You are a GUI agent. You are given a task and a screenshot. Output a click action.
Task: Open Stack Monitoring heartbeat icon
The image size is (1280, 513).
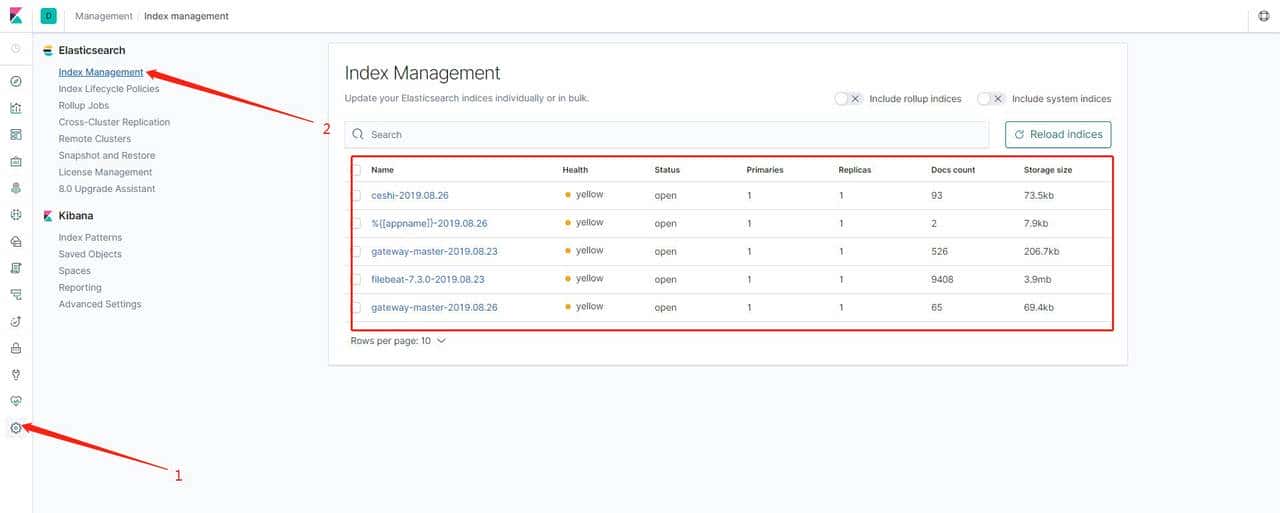pyautogui.click(x=15, y=401)
